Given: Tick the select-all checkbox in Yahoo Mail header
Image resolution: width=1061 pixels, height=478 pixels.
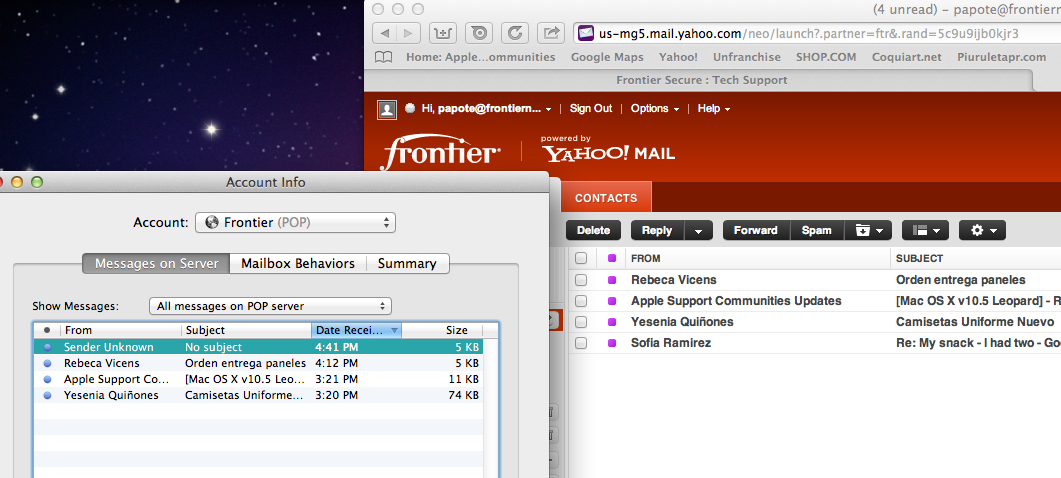Looking at the screenshot, I should pyautogui.click(x=581, y=258).
